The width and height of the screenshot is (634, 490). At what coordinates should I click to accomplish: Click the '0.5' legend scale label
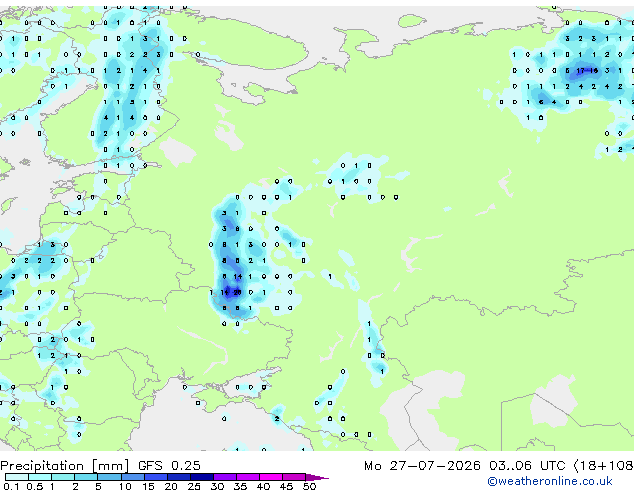35,486
